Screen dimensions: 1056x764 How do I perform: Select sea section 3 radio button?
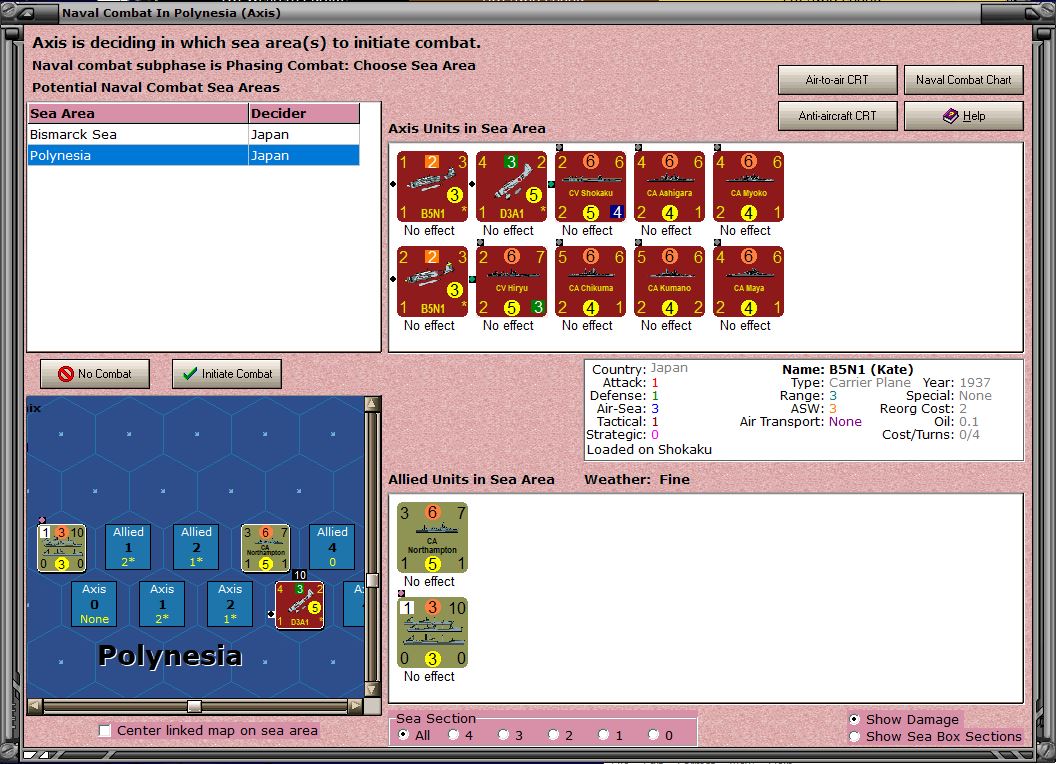point(503,735)
